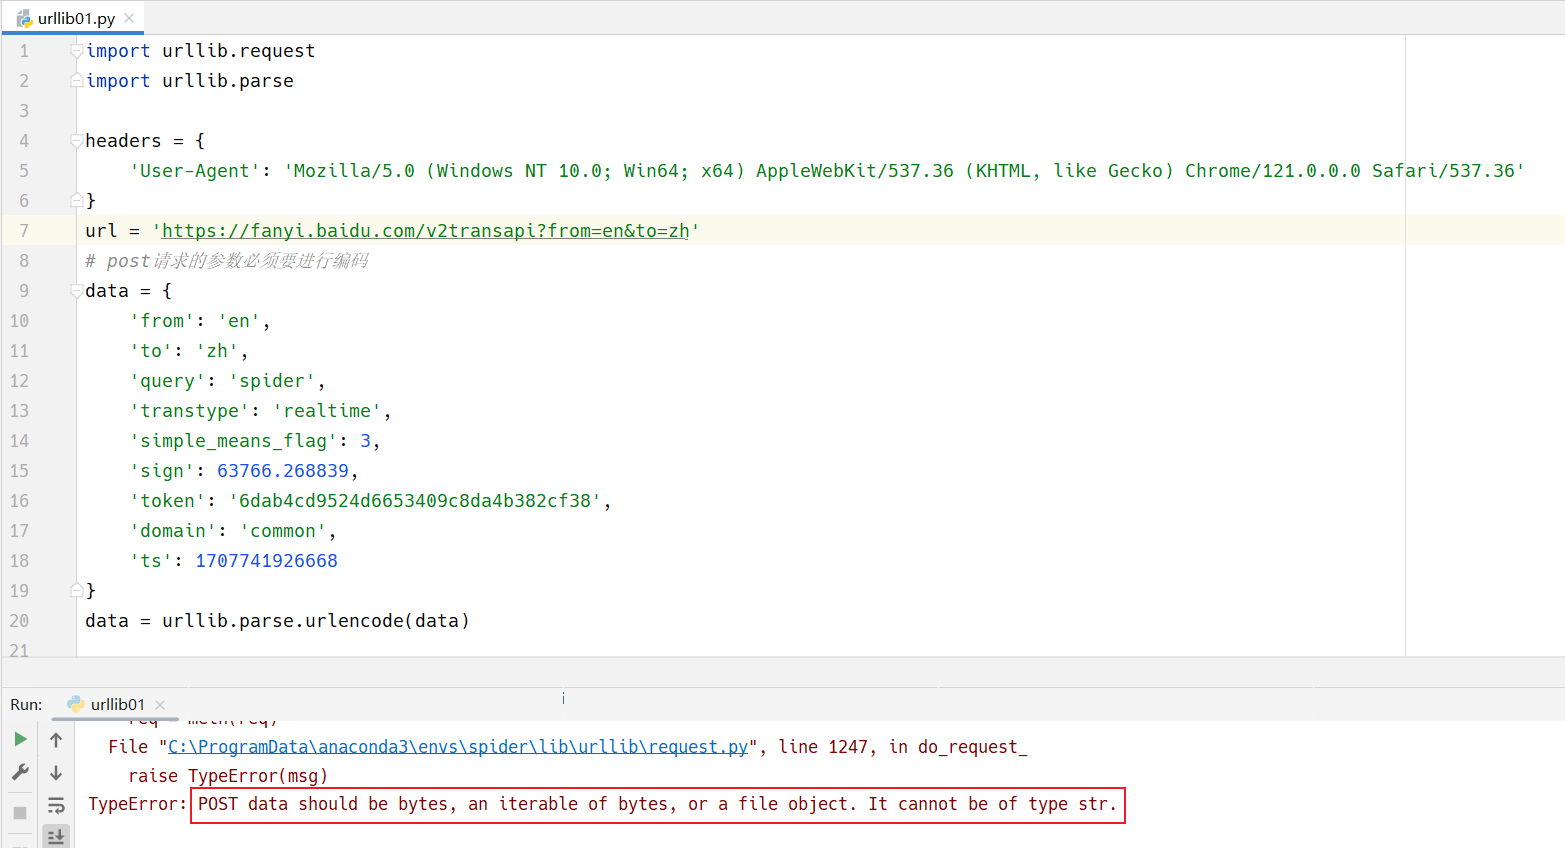
Task: Click the data fold end marker at line 19
Action: (76, 590)
